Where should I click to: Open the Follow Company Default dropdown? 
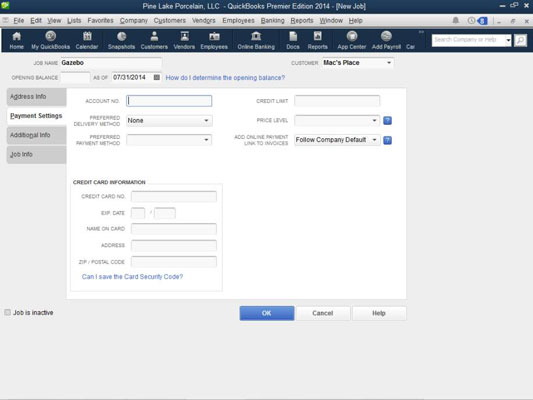[x=337, y=140]
